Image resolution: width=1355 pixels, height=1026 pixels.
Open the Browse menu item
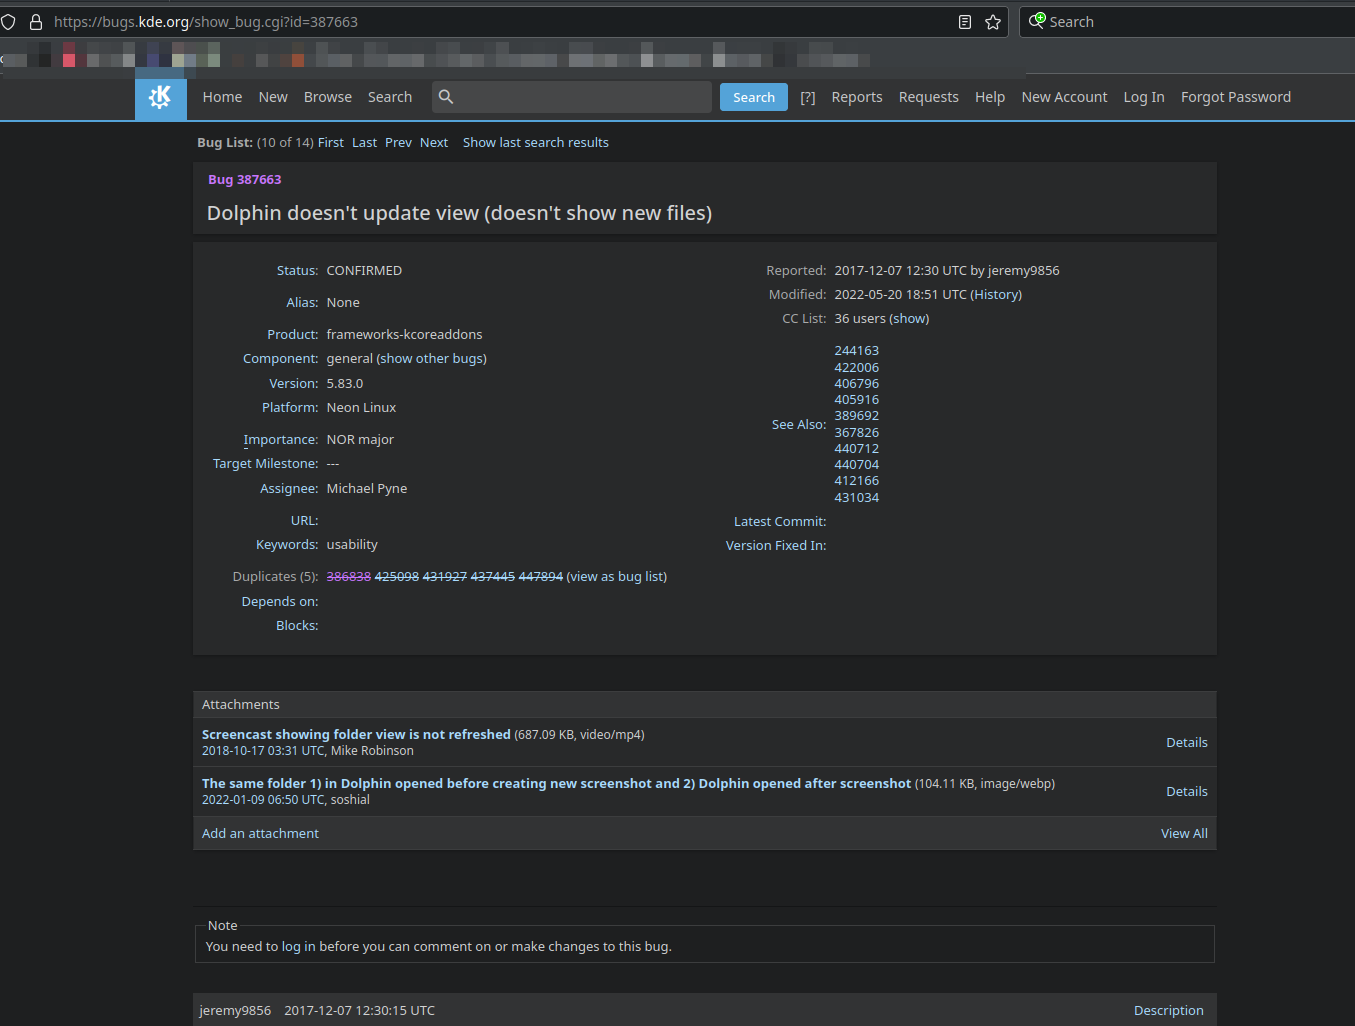pos(327,97)
